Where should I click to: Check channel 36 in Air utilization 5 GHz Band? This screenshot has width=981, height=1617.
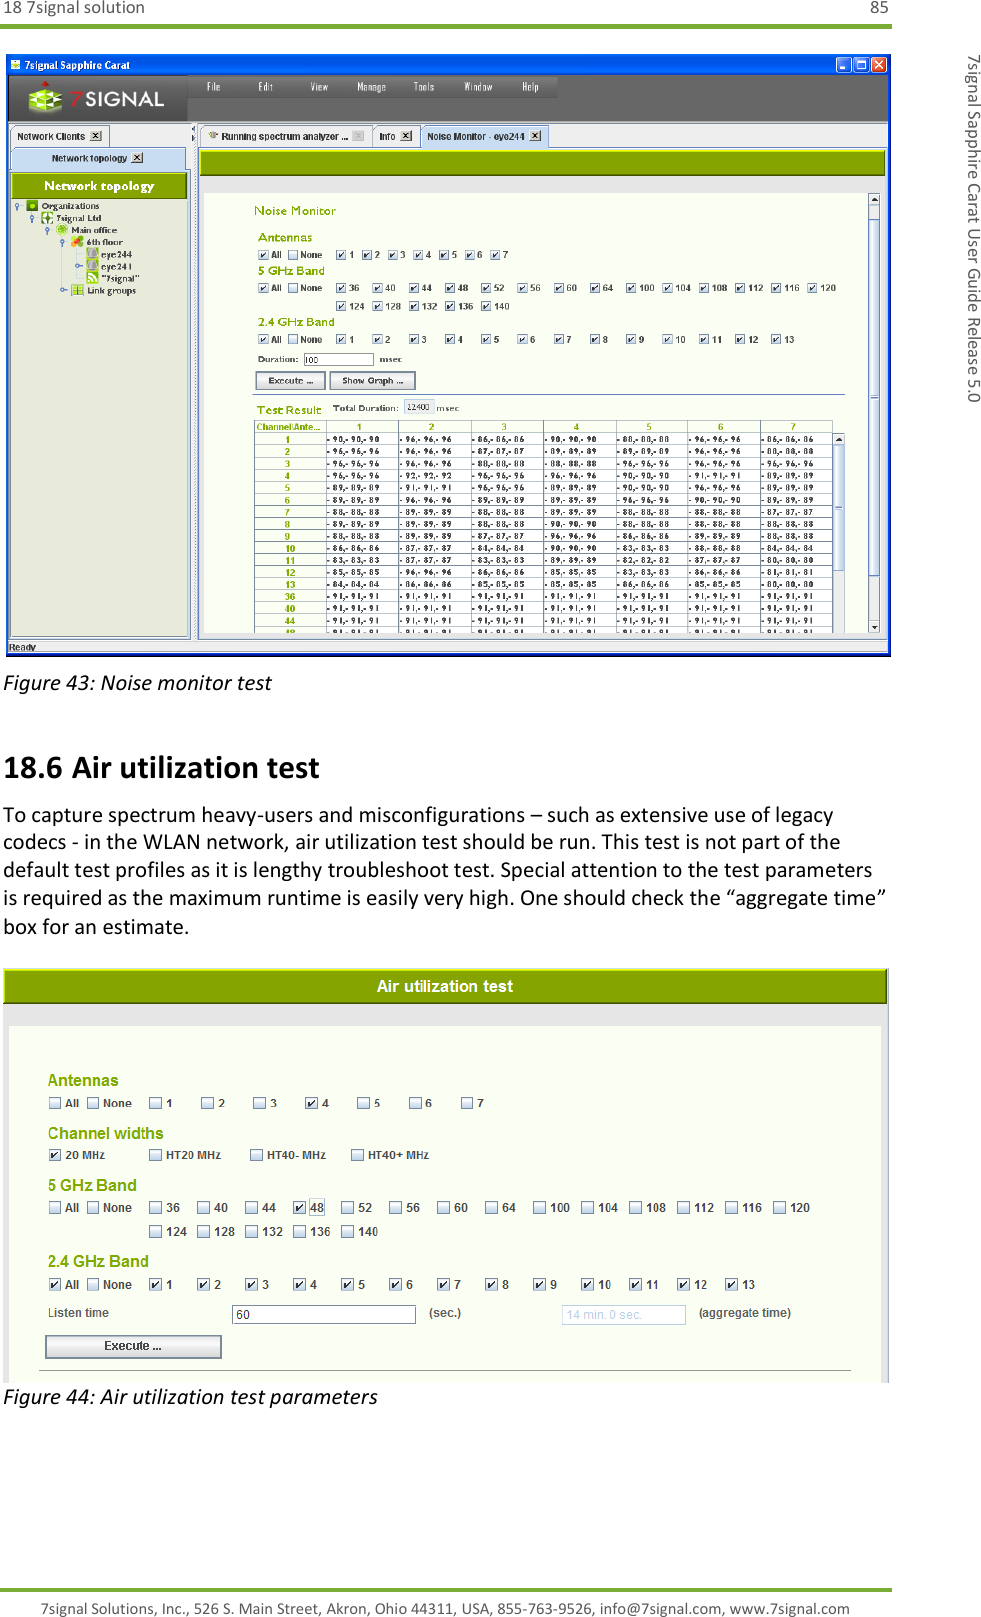[155, 1208]
